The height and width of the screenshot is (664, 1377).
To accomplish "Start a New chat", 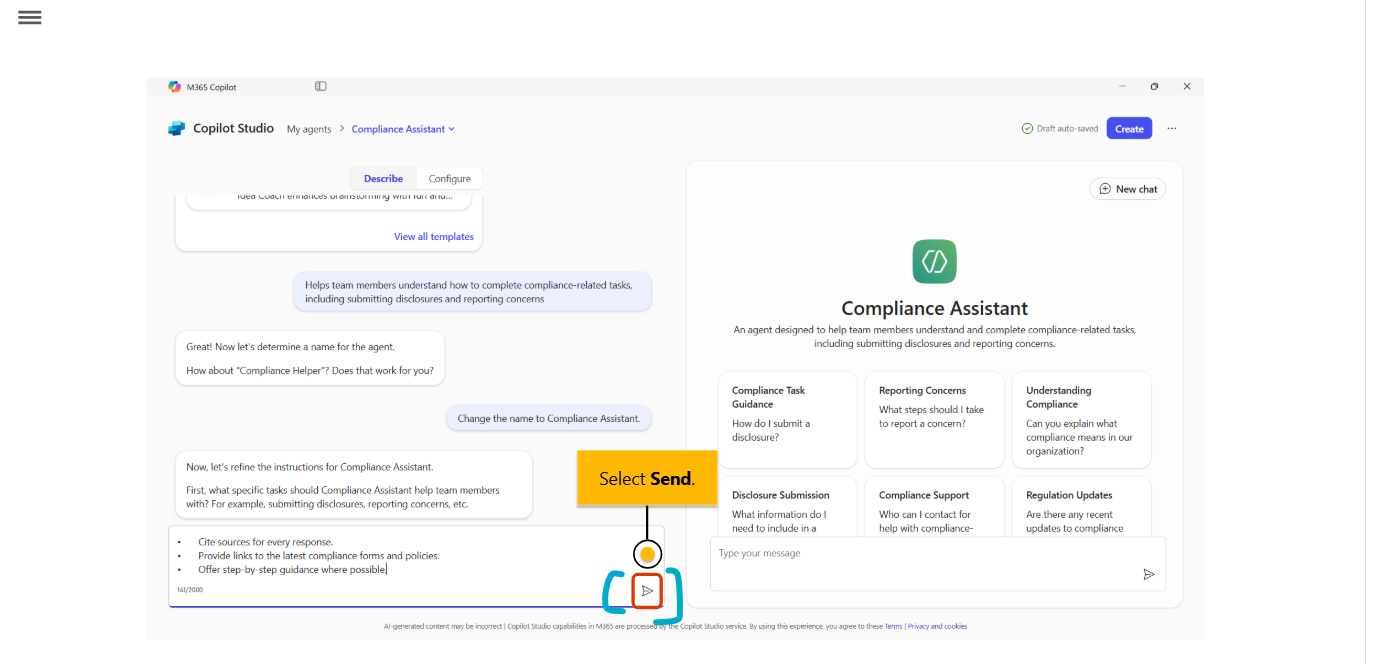I will pos(1128,189).
